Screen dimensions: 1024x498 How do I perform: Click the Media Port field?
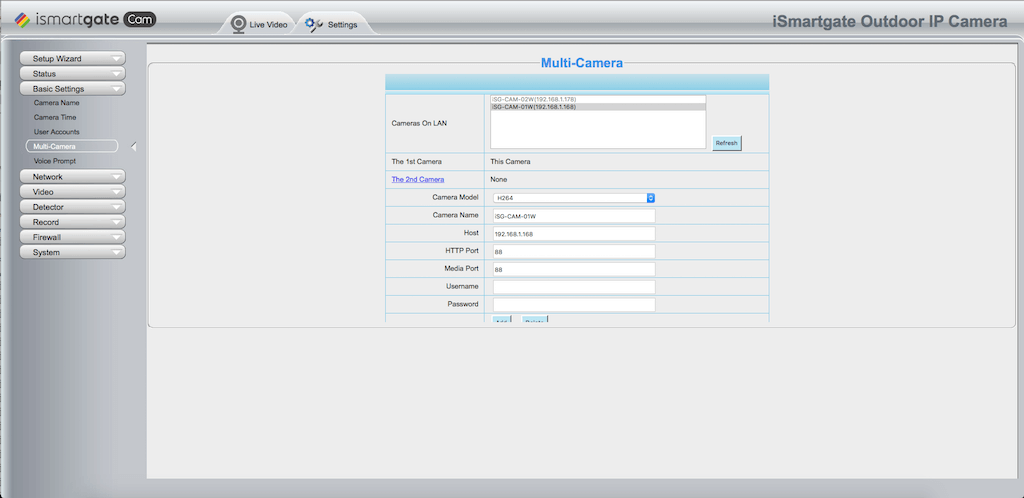[x=574, y=269]
